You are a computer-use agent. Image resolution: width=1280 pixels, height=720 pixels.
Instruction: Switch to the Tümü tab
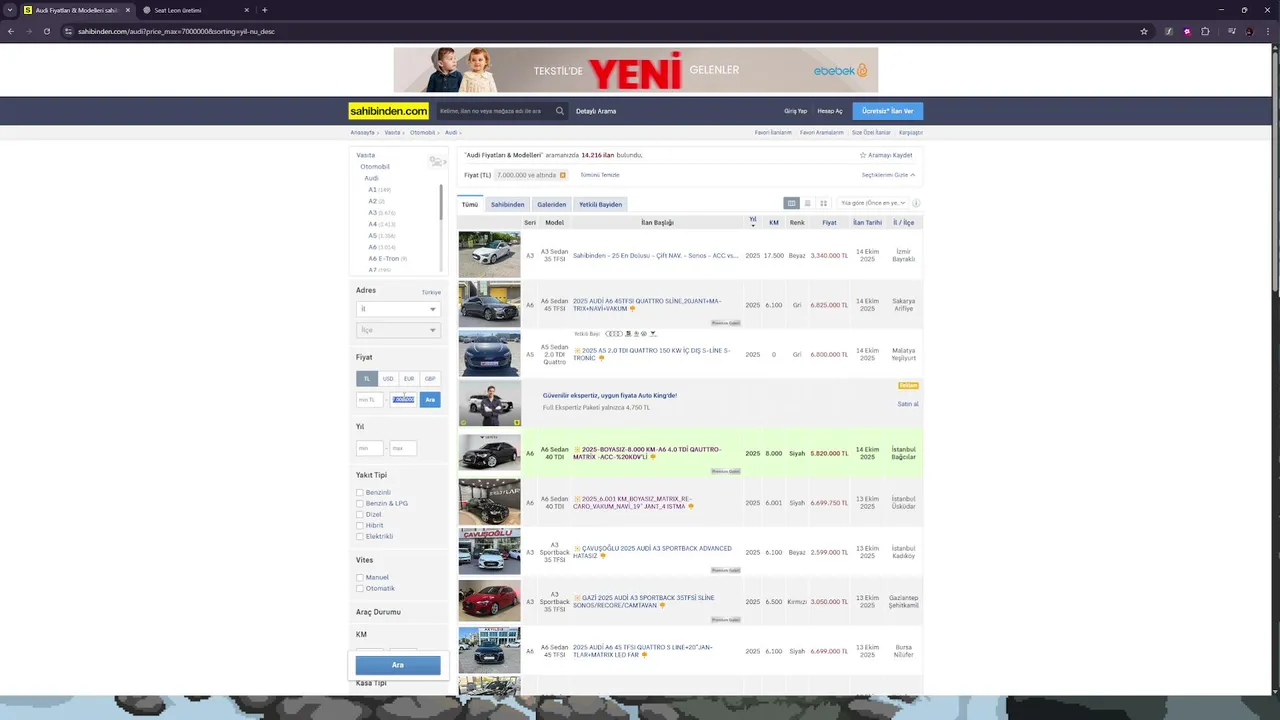[470, 204]
